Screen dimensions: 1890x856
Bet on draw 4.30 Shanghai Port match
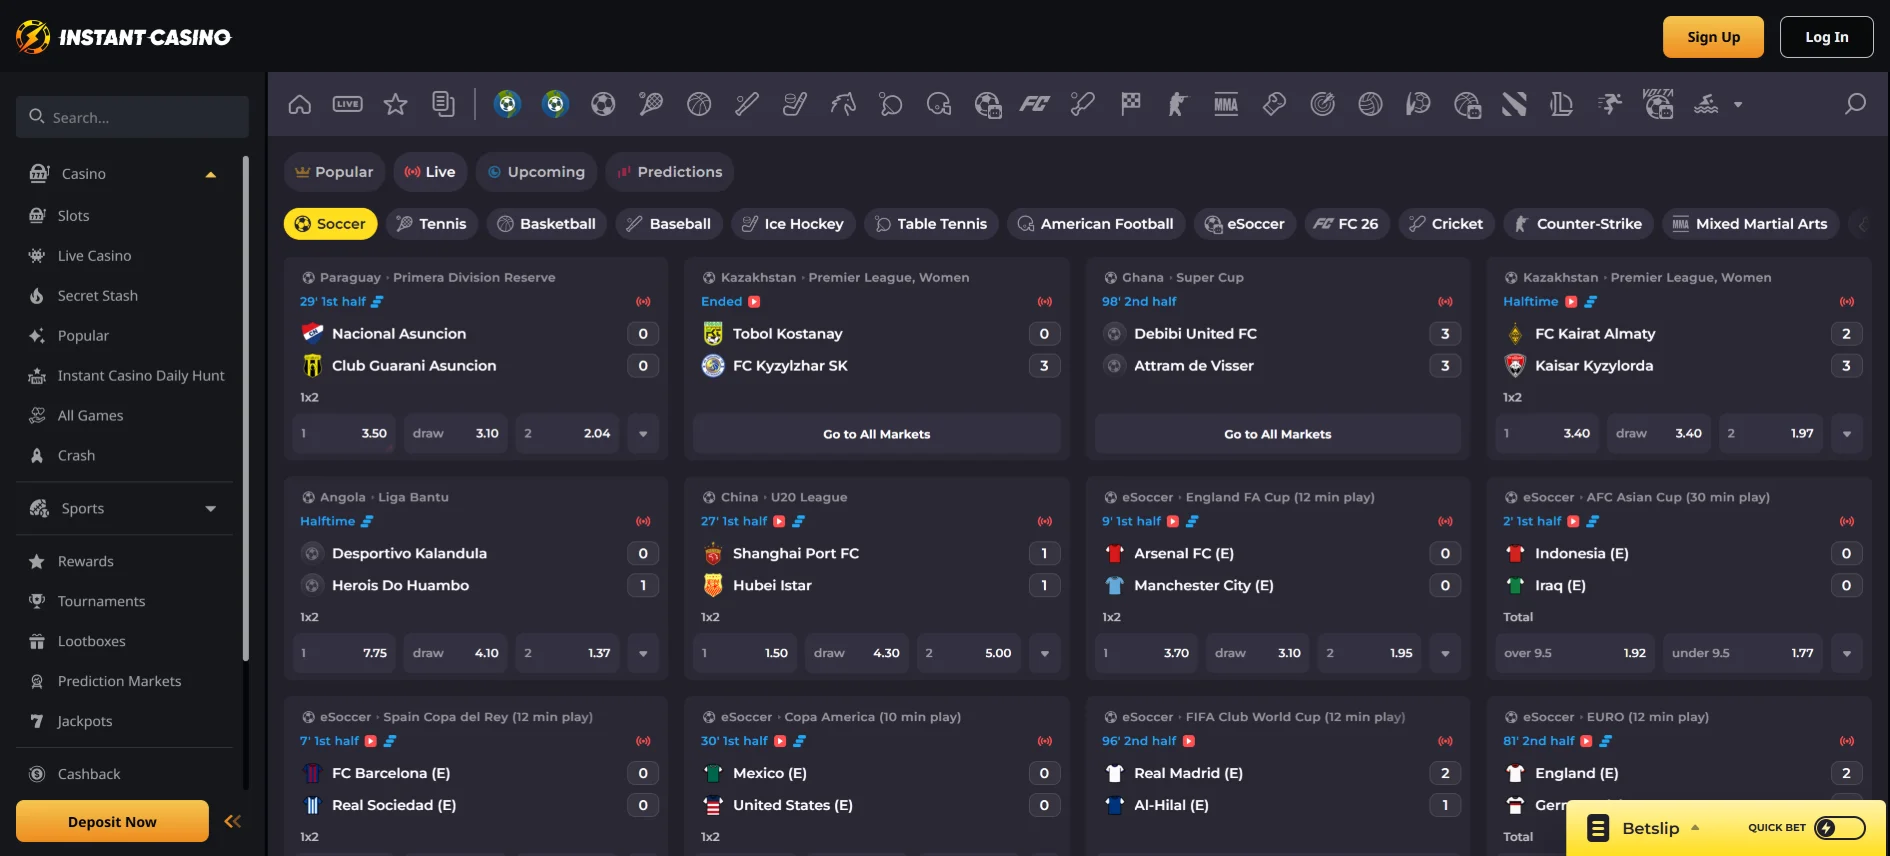tap(856, 654)
